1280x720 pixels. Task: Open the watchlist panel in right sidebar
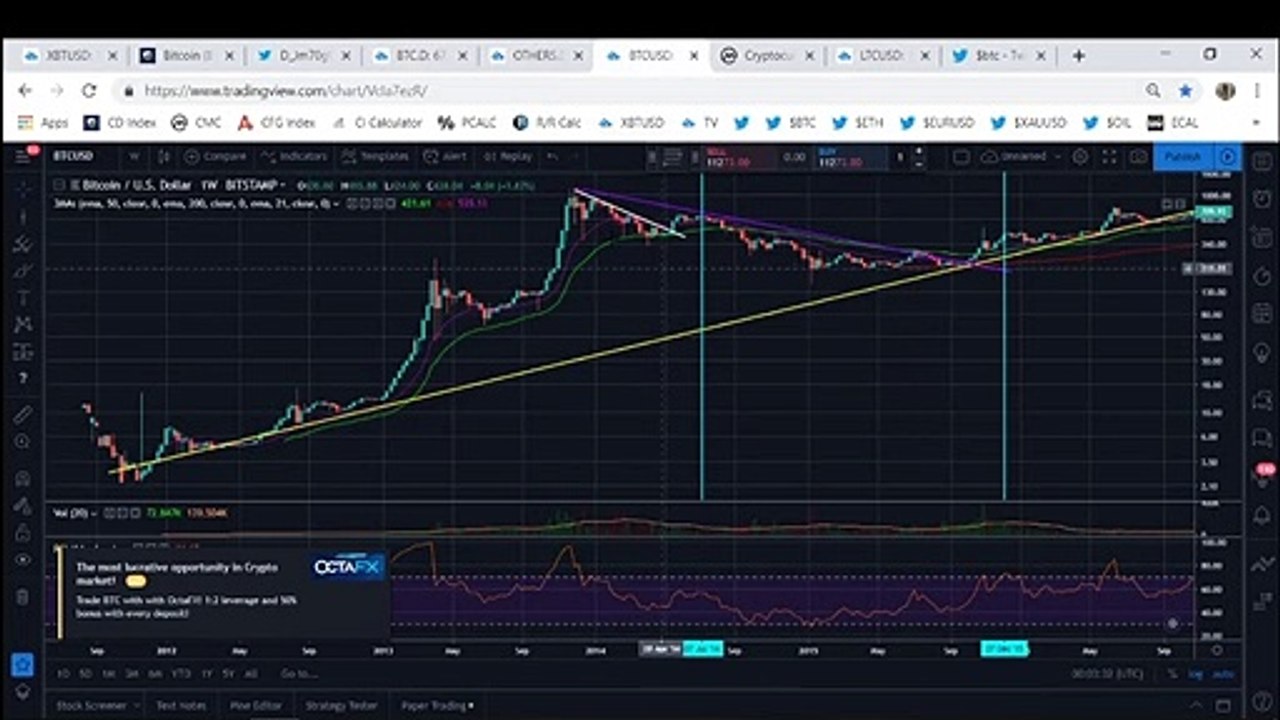[1263, 163]
